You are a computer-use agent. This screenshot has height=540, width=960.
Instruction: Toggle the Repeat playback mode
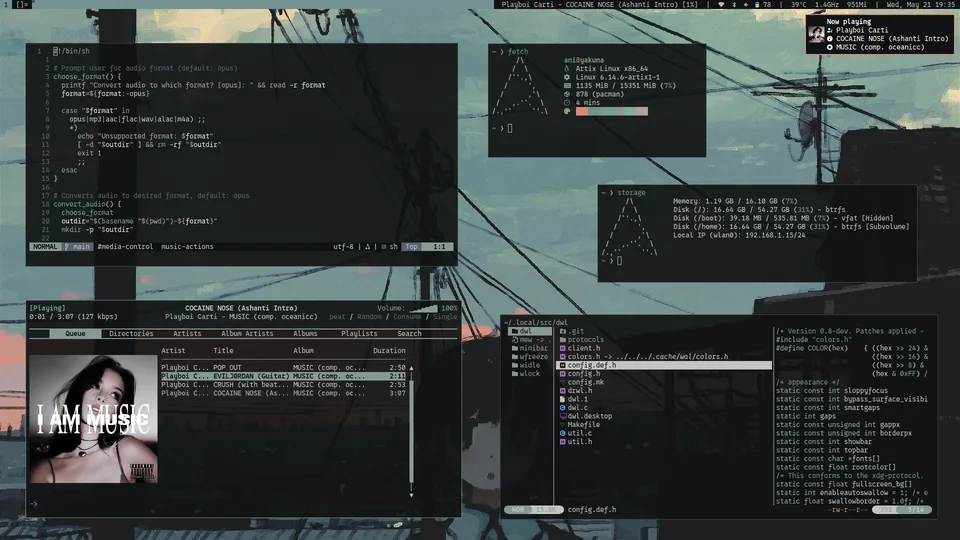337,317
